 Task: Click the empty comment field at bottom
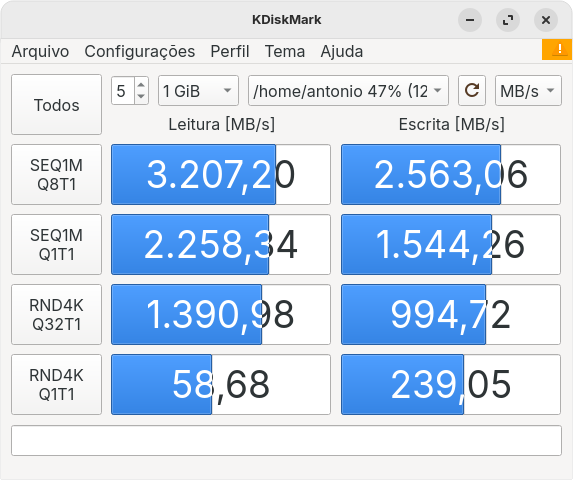coord(286,440)
